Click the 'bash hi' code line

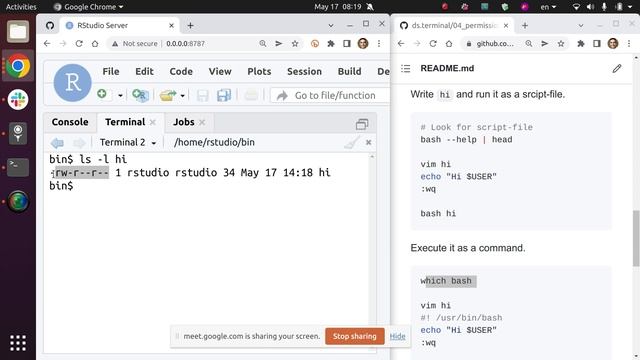point(438,213)
